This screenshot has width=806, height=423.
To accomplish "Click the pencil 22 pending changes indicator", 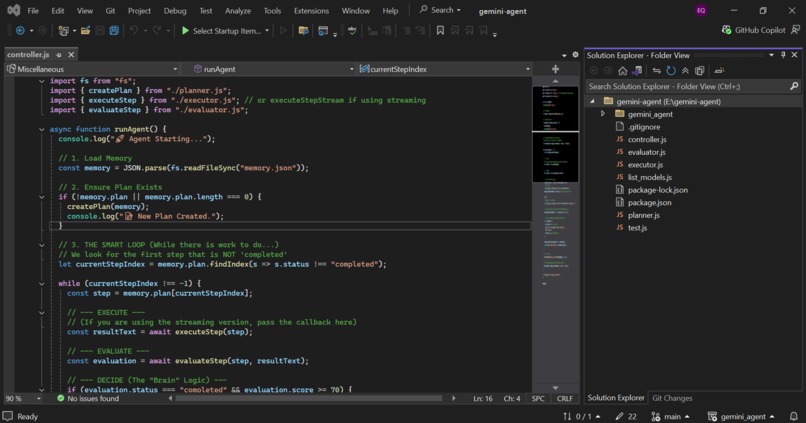I will pos(626,416).
